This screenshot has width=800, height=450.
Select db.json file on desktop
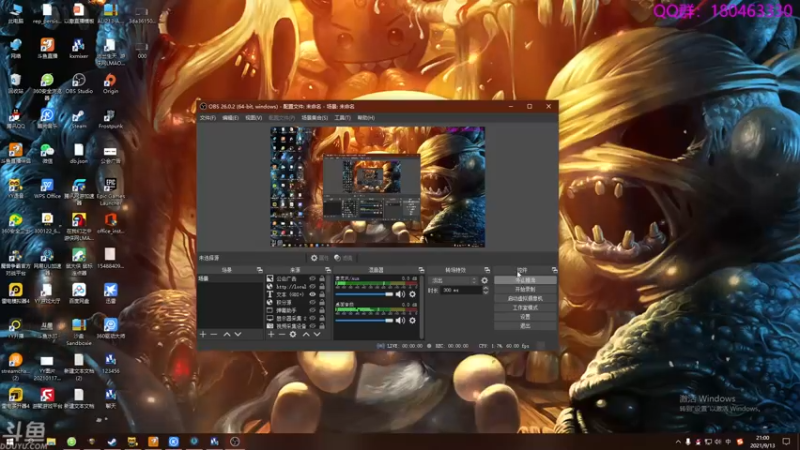pos(79,154)
